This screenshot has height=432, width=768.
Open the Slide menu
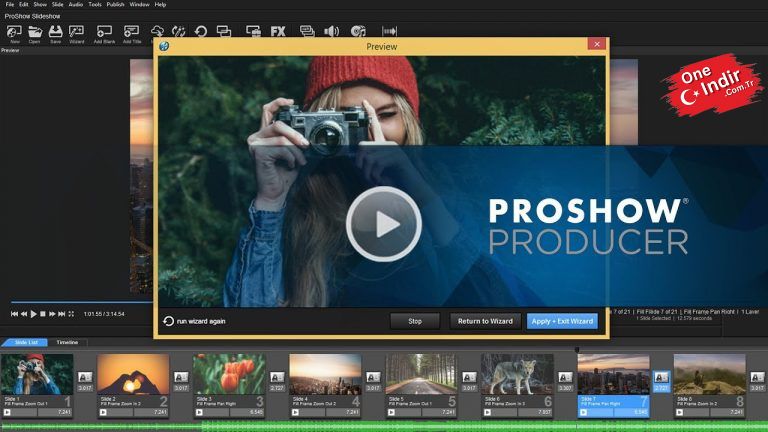(57, 4)
